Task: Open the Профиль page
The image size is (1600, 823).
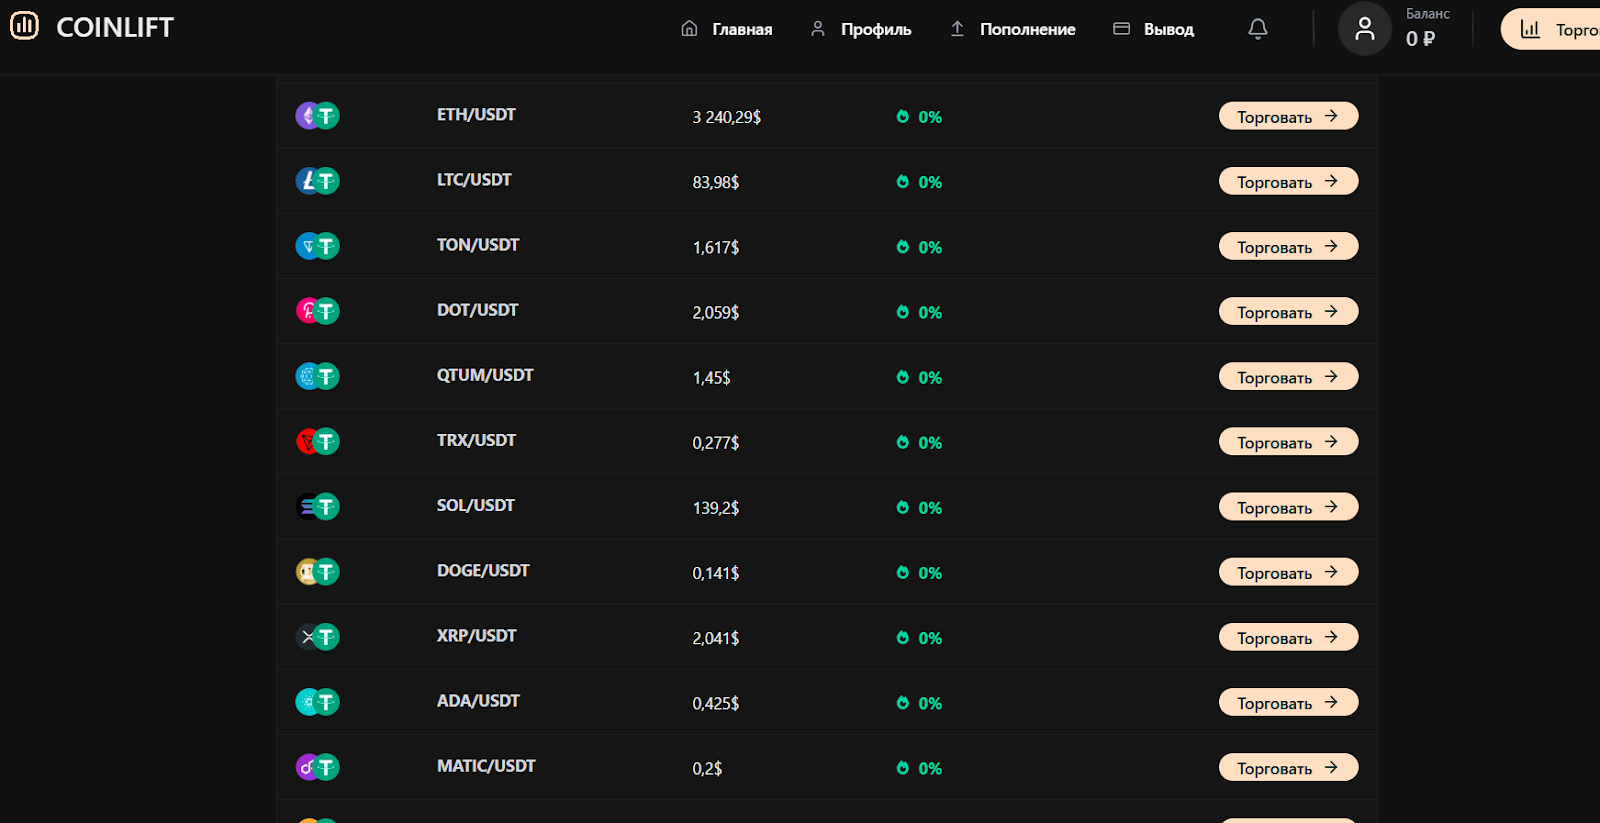Action: [861, 29]
